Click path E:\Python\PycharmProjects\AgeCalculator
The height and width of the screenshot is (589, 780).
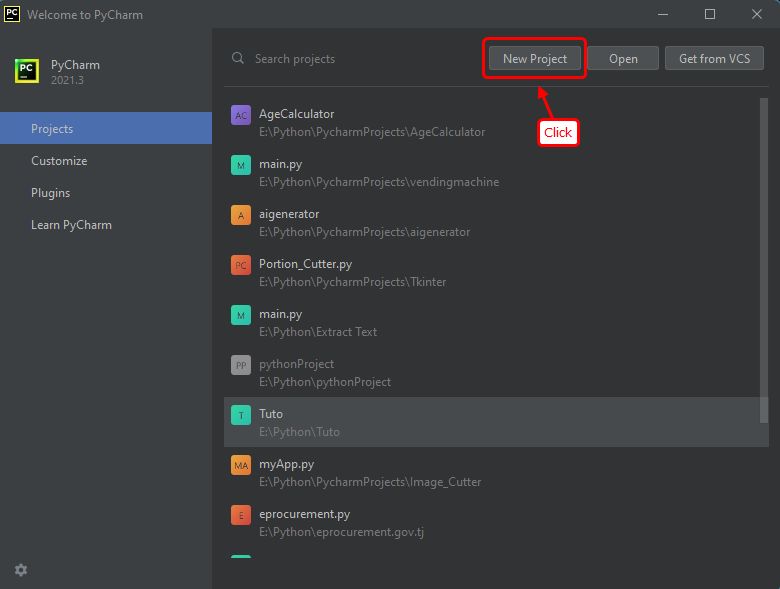(372, 132)
